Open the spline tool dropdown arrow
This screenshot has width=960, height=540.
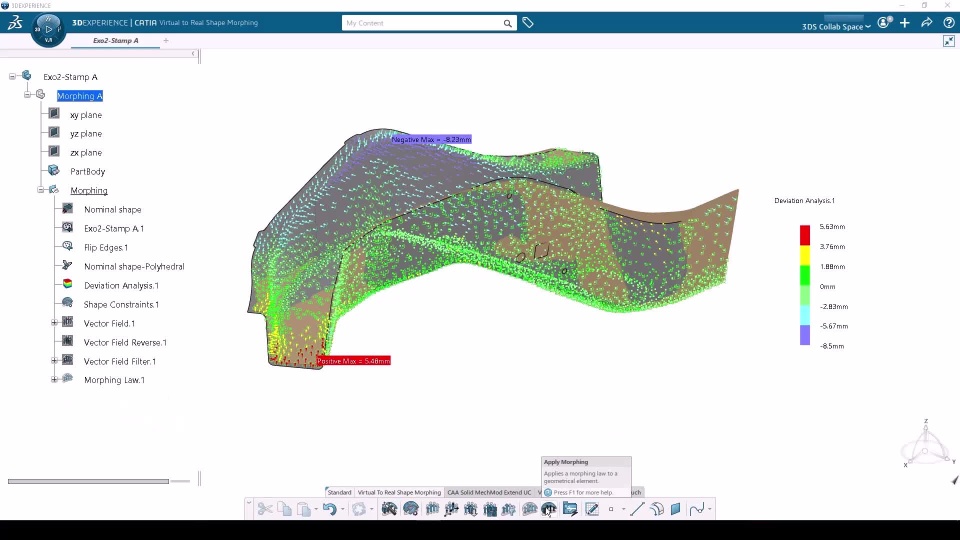tap(710, 509)
